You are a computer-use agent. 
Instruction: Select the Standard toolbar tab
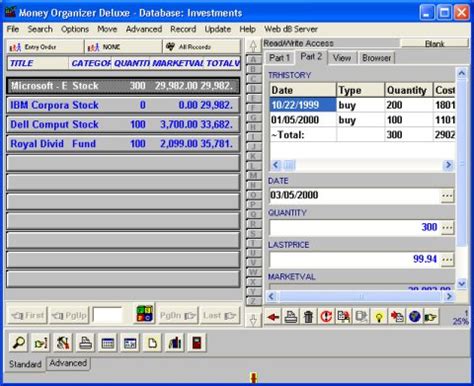[x=25, y=364]
